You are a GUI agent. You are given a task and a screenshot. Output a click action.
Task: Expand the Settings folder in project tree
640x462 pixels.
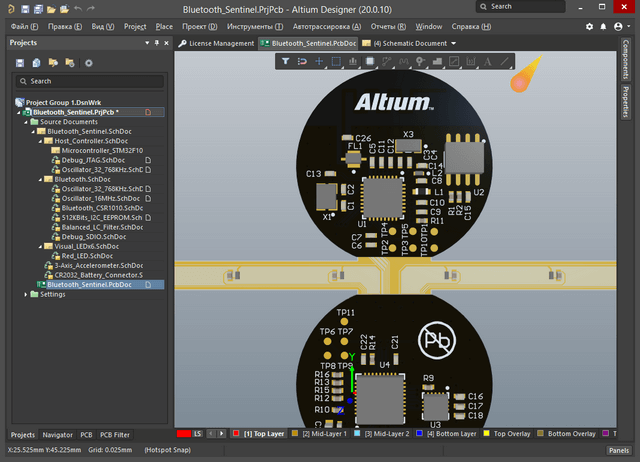[x=27, y=294]
